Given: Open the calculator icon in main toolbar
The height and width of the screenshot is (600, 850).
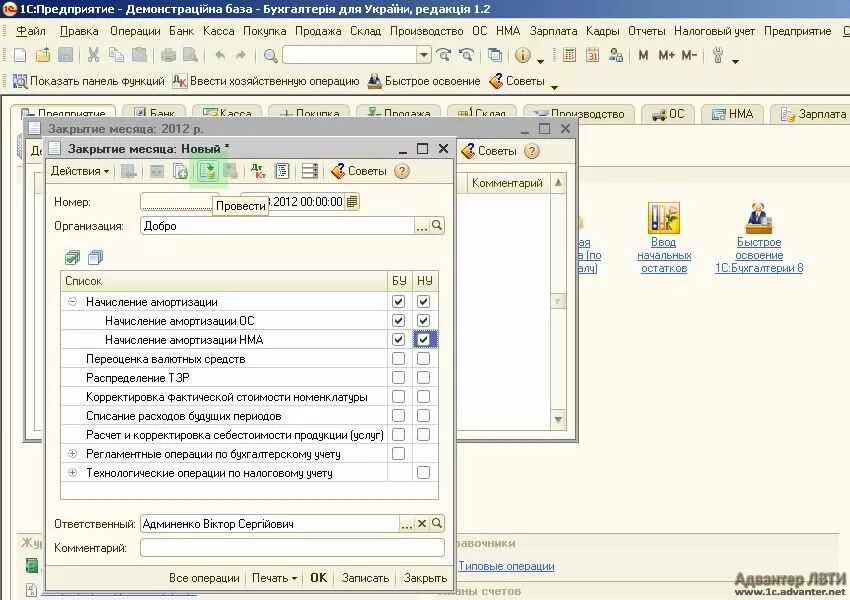Looking at the screenshot, I should click(569, 55).
